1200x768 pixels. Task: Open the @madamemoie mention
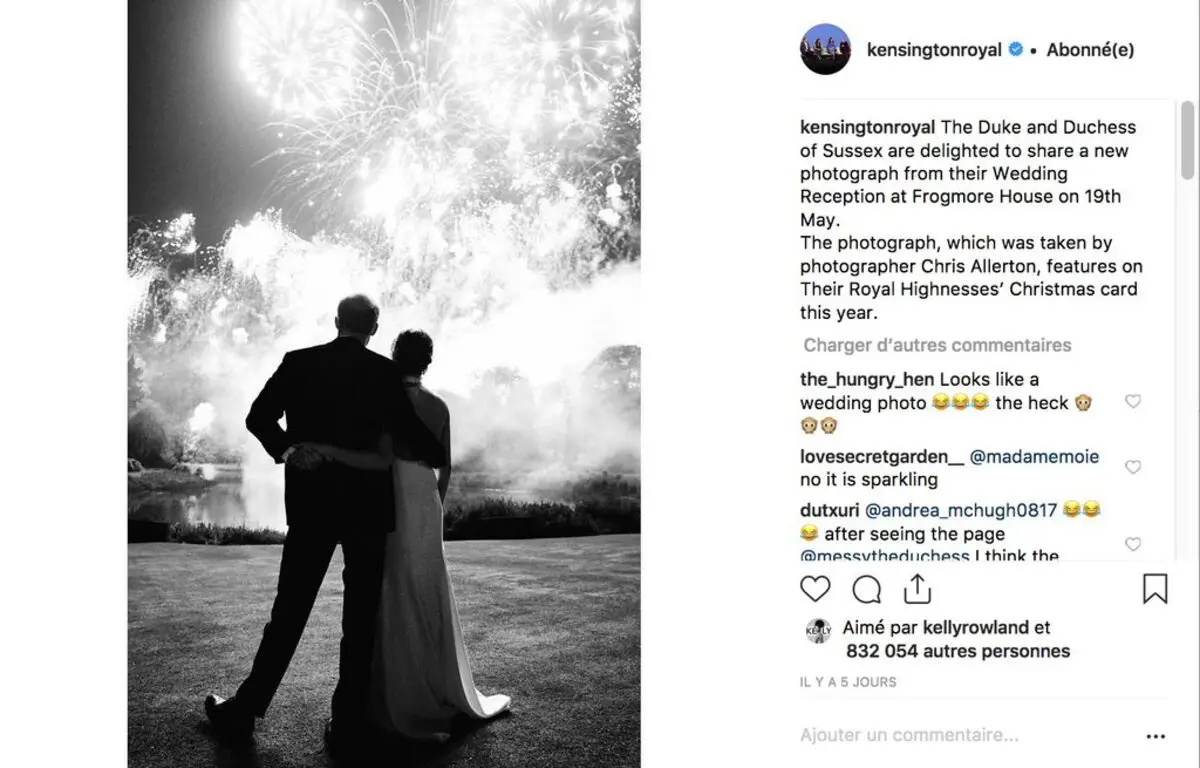click(1034, 457)
